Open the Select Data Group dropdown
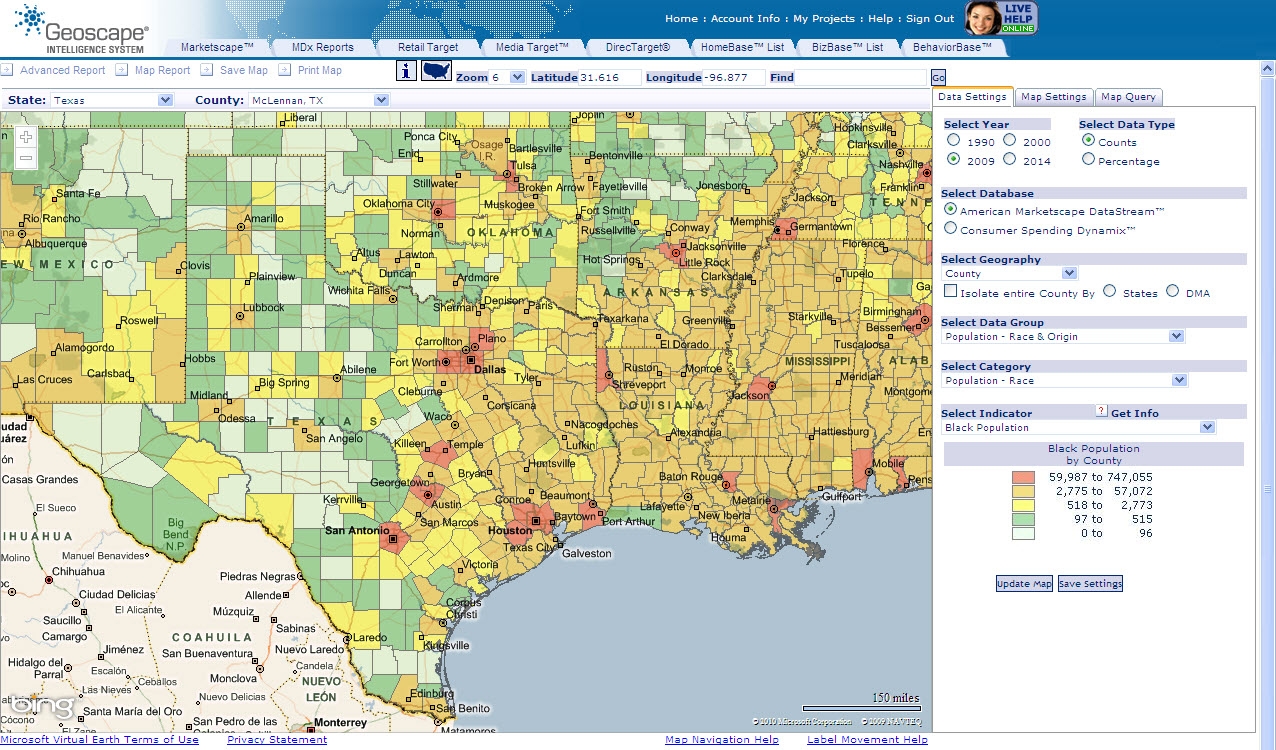The height and width of the screenshot is (750, 1276). pyautogui.click(x=1064, y=336)
